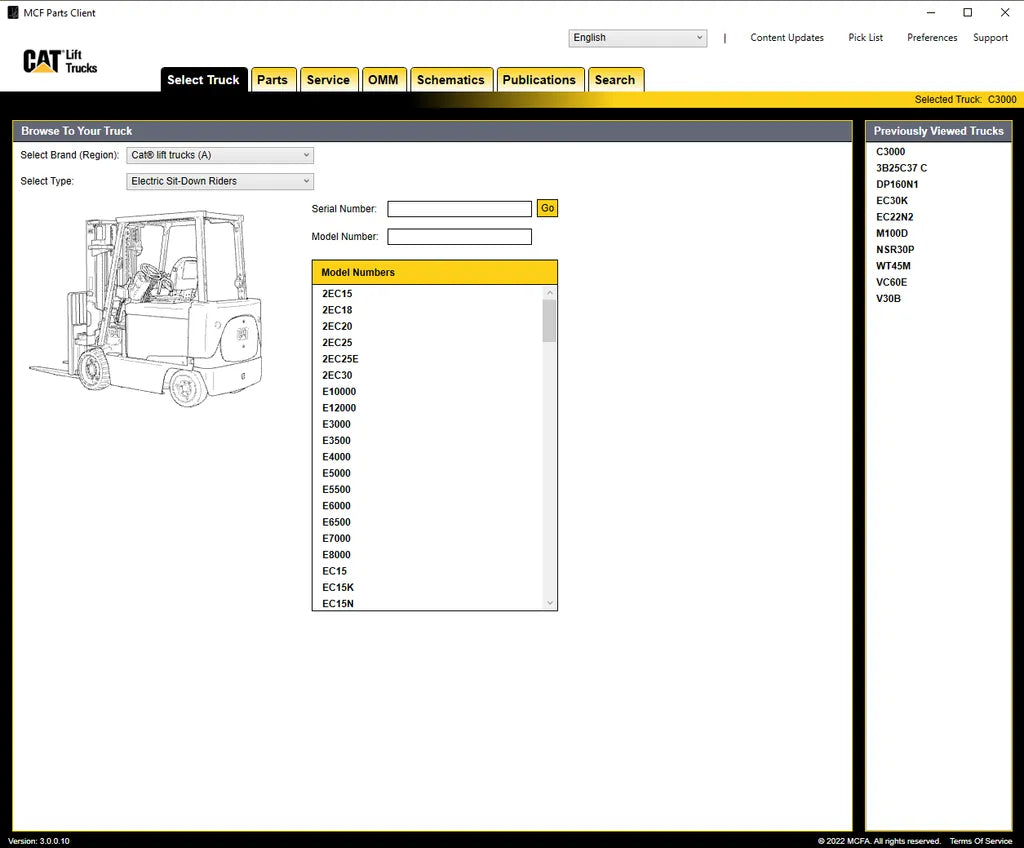This screenshot has height=848, width=1024.
Task: Open the Pick List
Action: pyautogui.click(x=865, y=37)
